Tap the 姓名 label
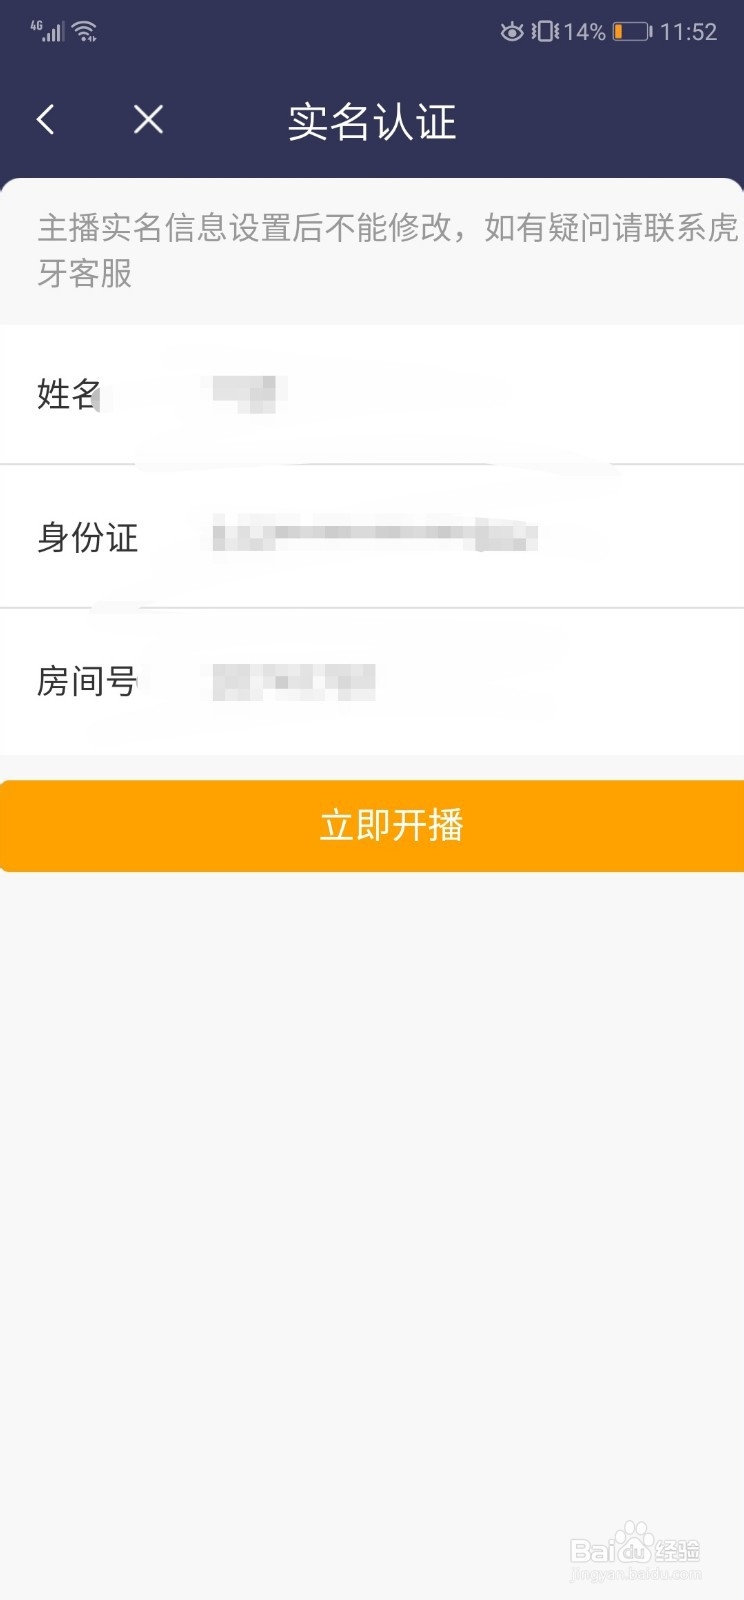 tap(69, 394)
